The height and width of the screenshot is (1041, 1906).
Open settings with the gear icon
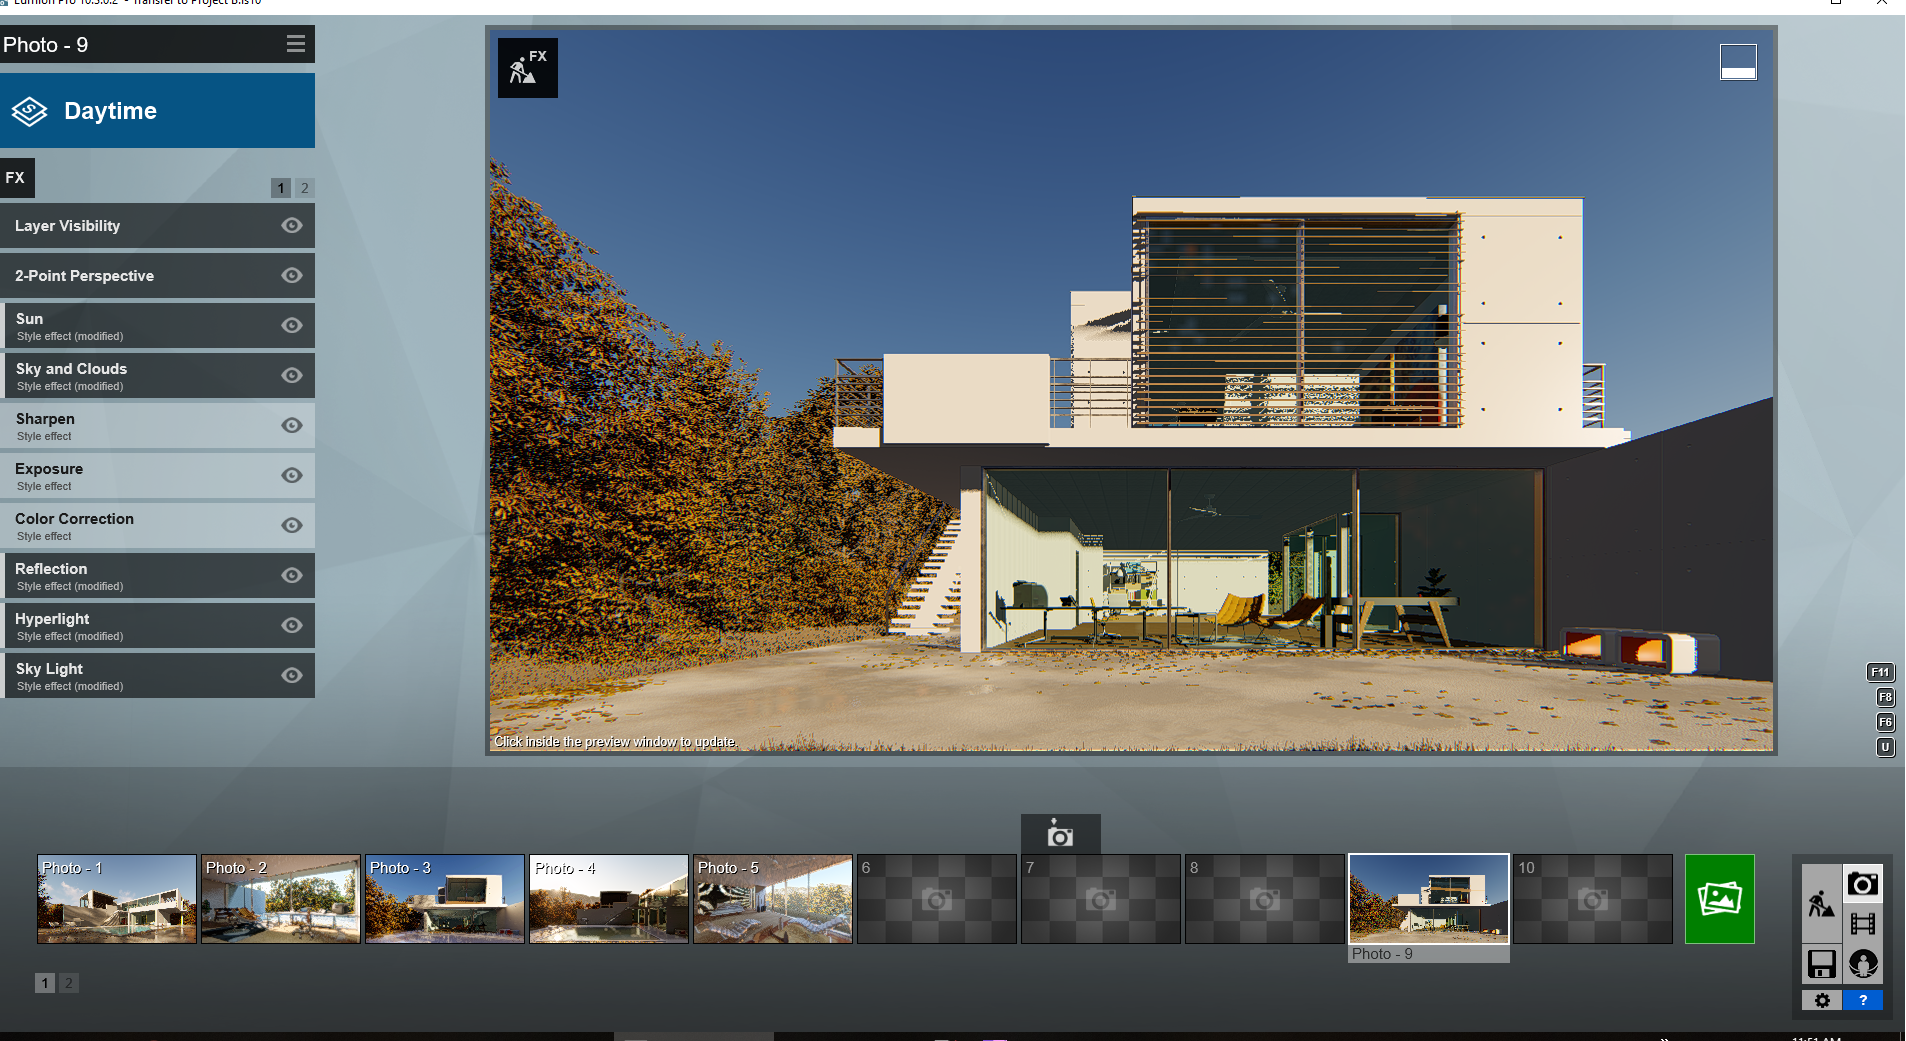pyautogui.click(x=1821, y=1000)
